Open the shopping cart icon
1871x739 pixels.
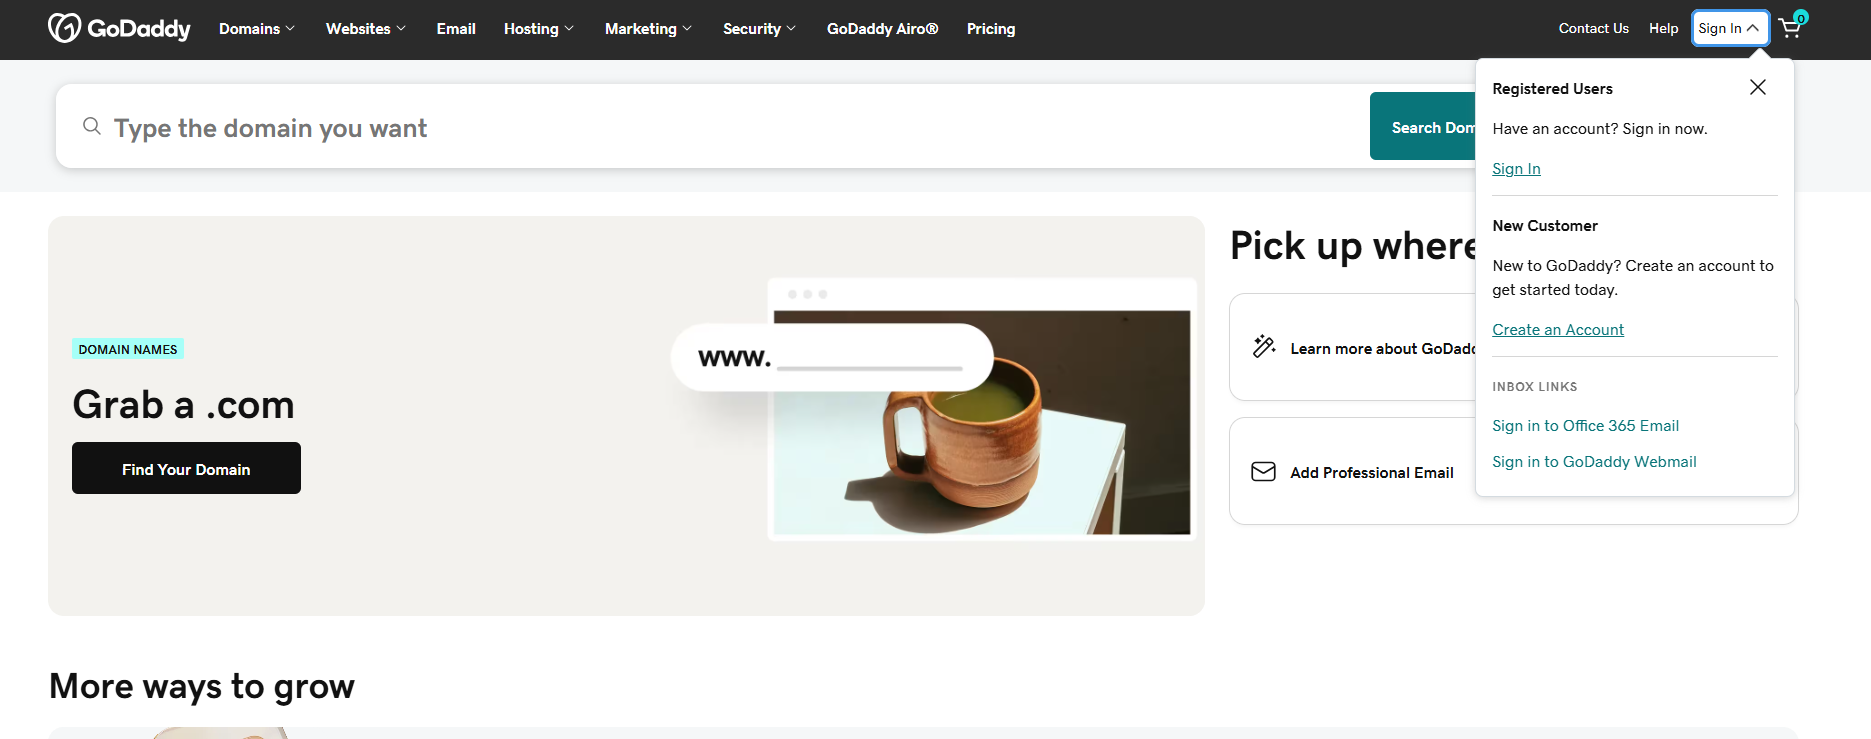click(1790, 28)
